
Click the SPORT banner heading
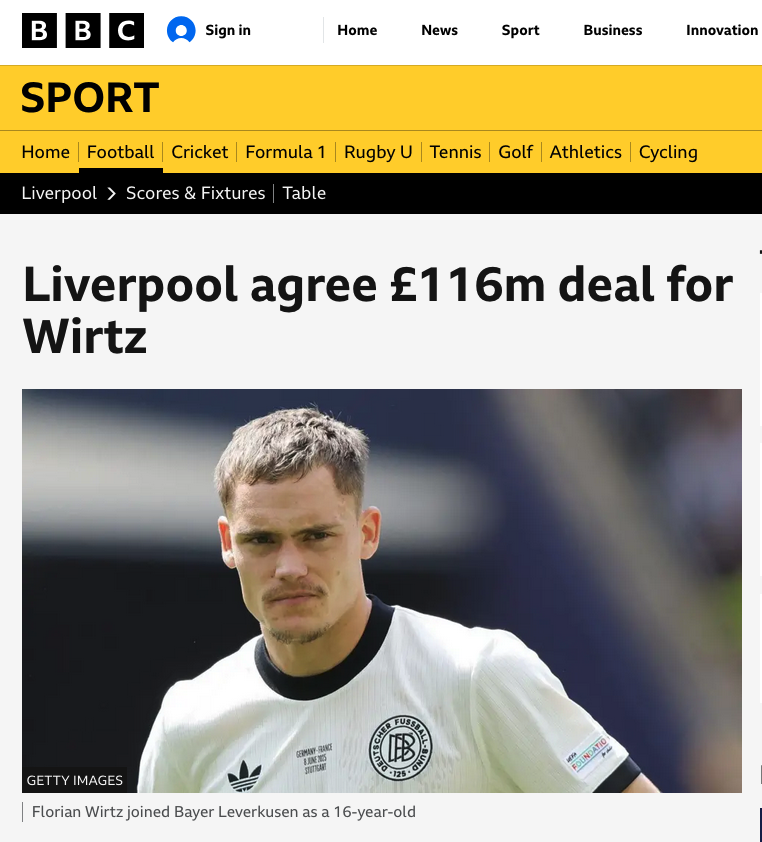coord(90,98)
